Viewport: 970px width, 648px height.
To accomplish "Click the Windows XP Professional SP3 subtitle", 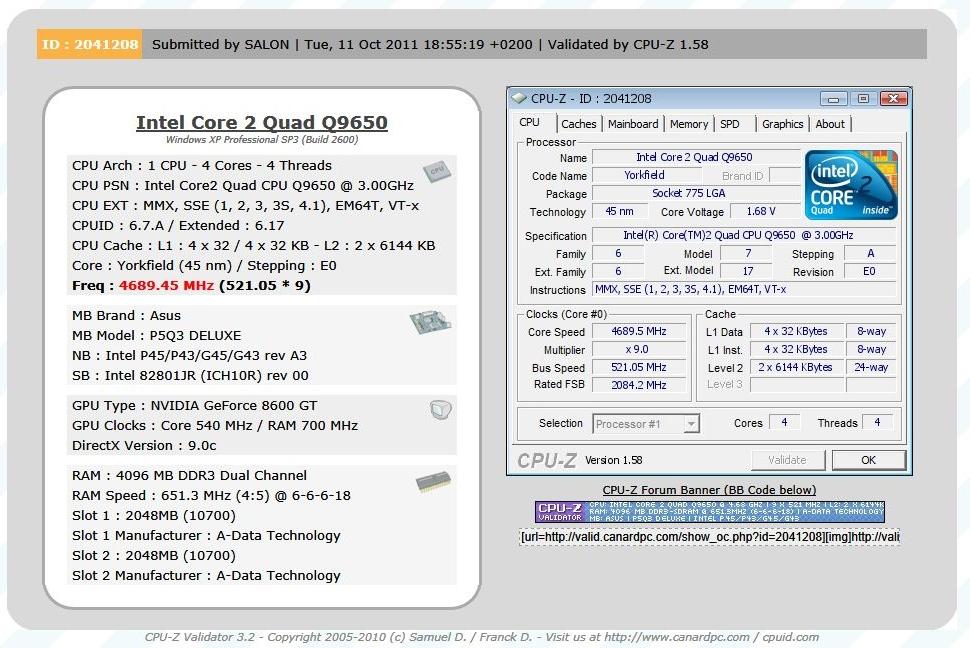I will 262,139.
